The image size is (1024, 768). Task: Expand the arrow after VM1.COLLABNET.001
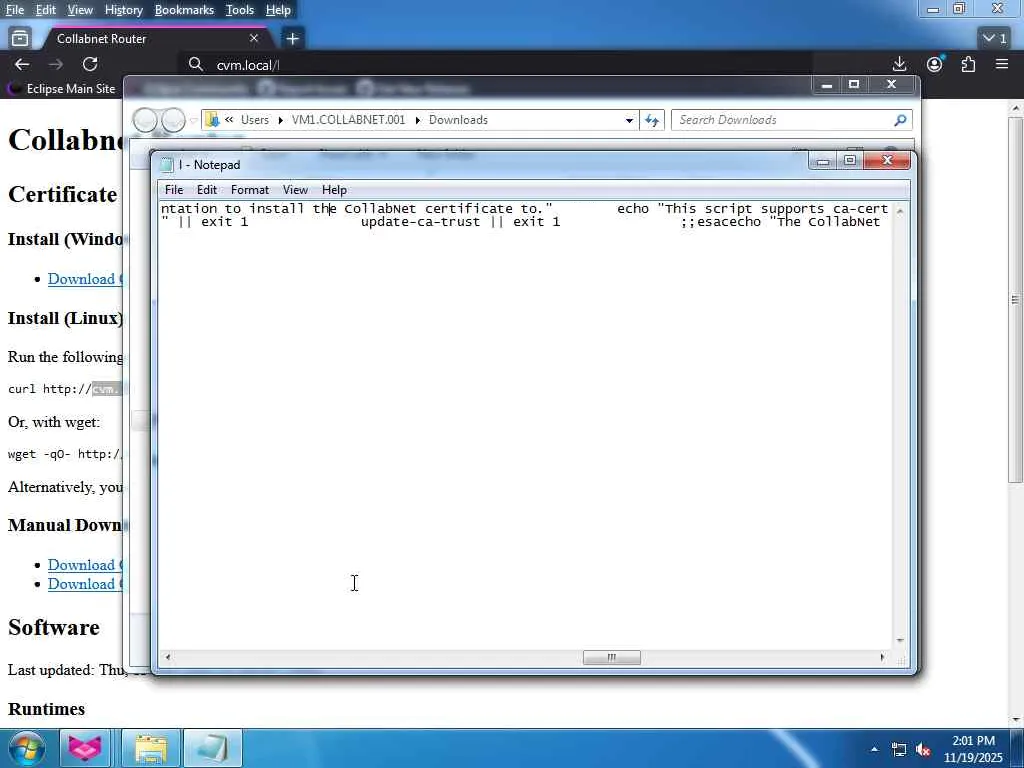click(x=417, y=120)
